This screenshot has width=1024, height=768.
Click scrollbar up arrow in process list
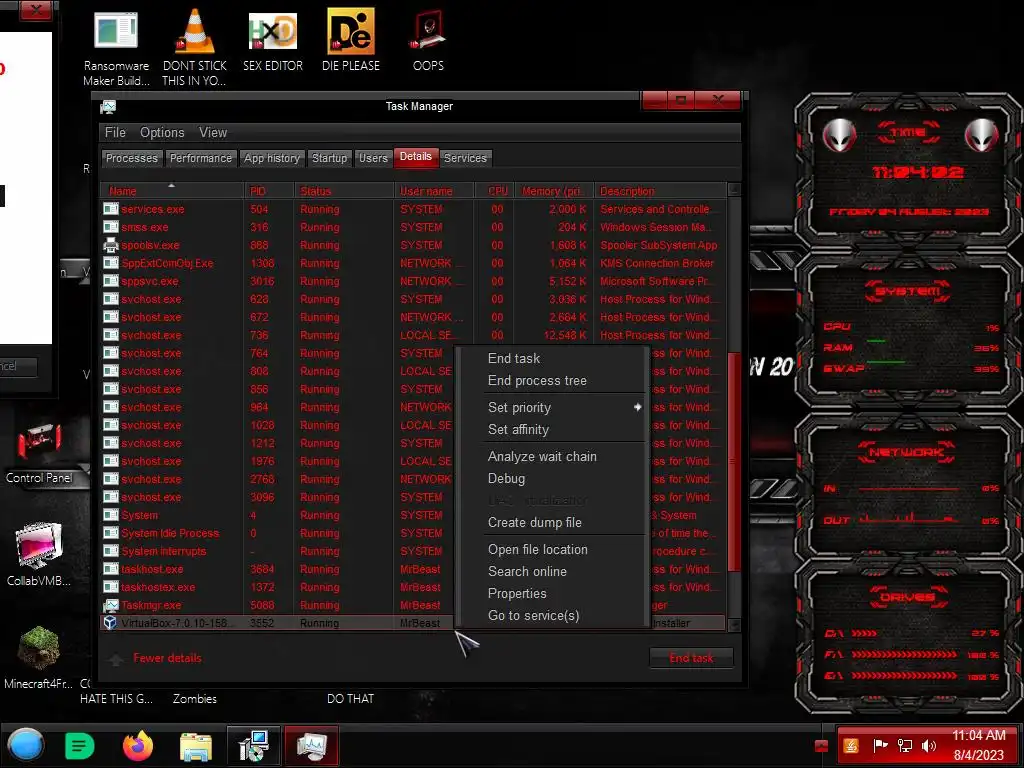coord(734,190)
